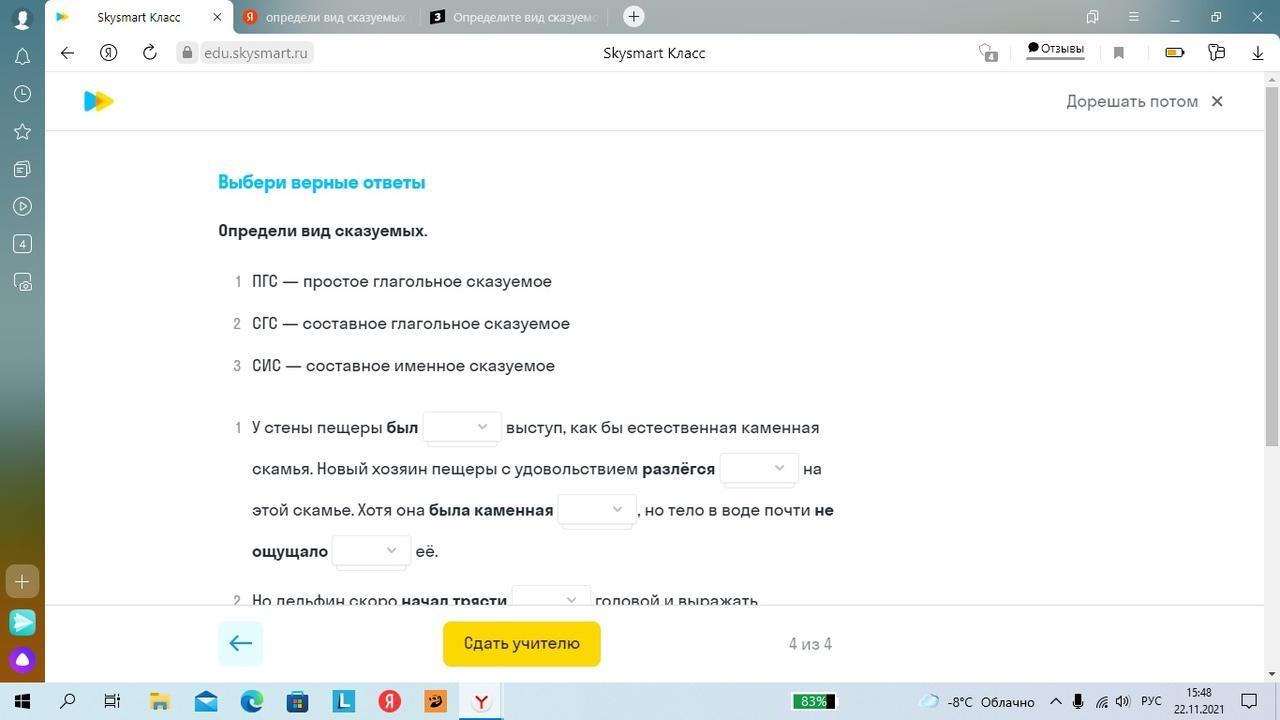Expand dropdown after the word «разлёгся»

(759, 468)
